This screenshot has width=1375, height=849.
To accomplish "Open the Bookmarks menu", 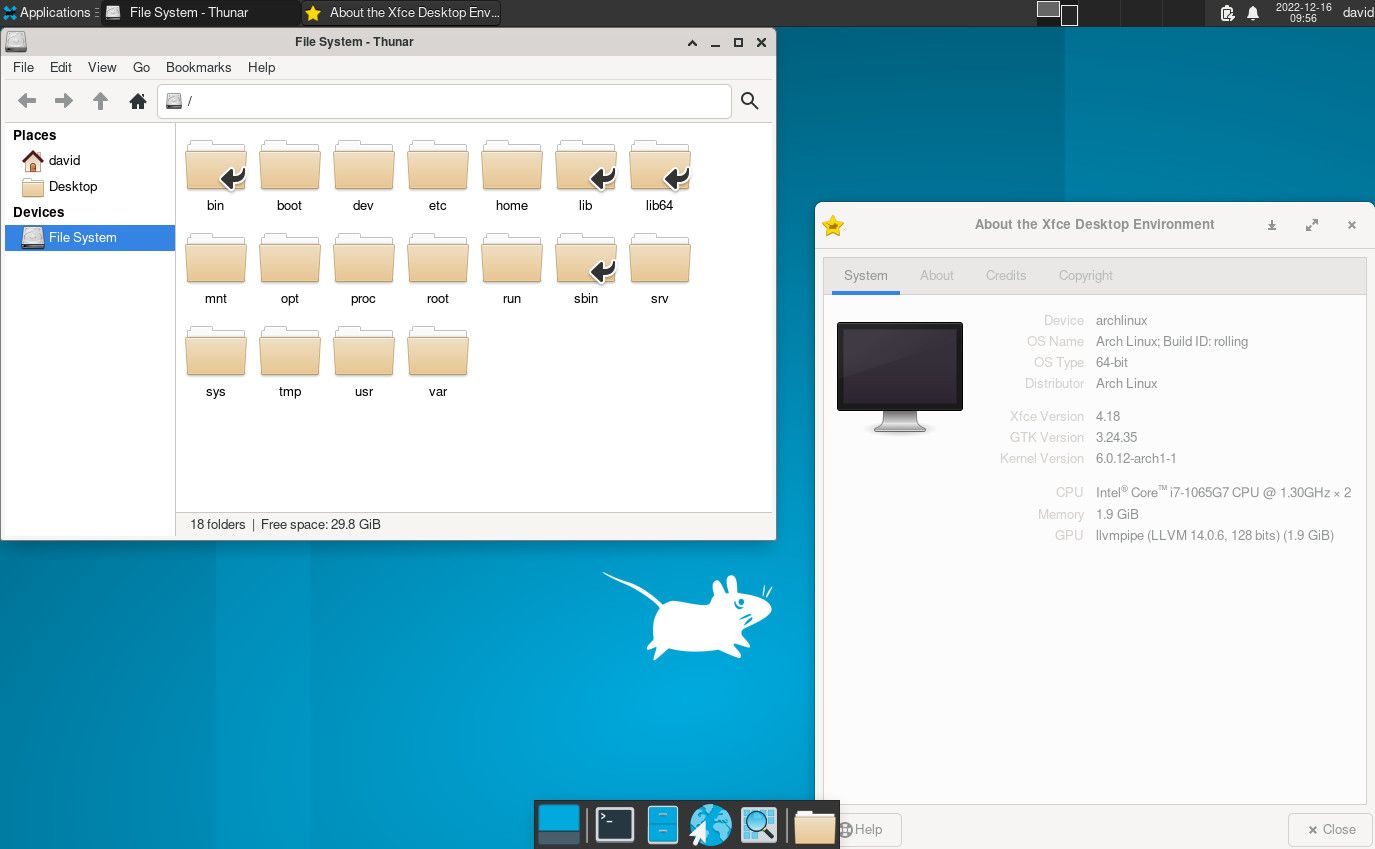I will tap(198, 67).
